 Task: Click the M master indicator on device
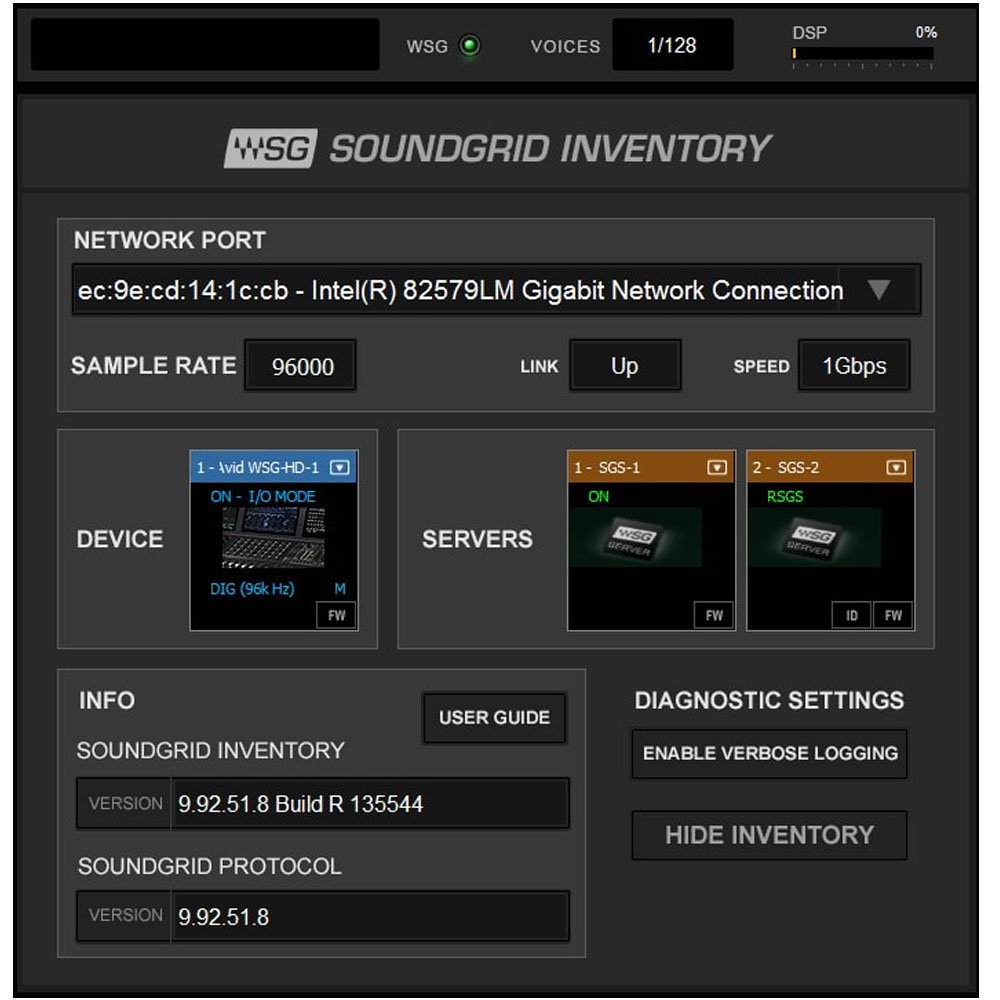(340, 589)
